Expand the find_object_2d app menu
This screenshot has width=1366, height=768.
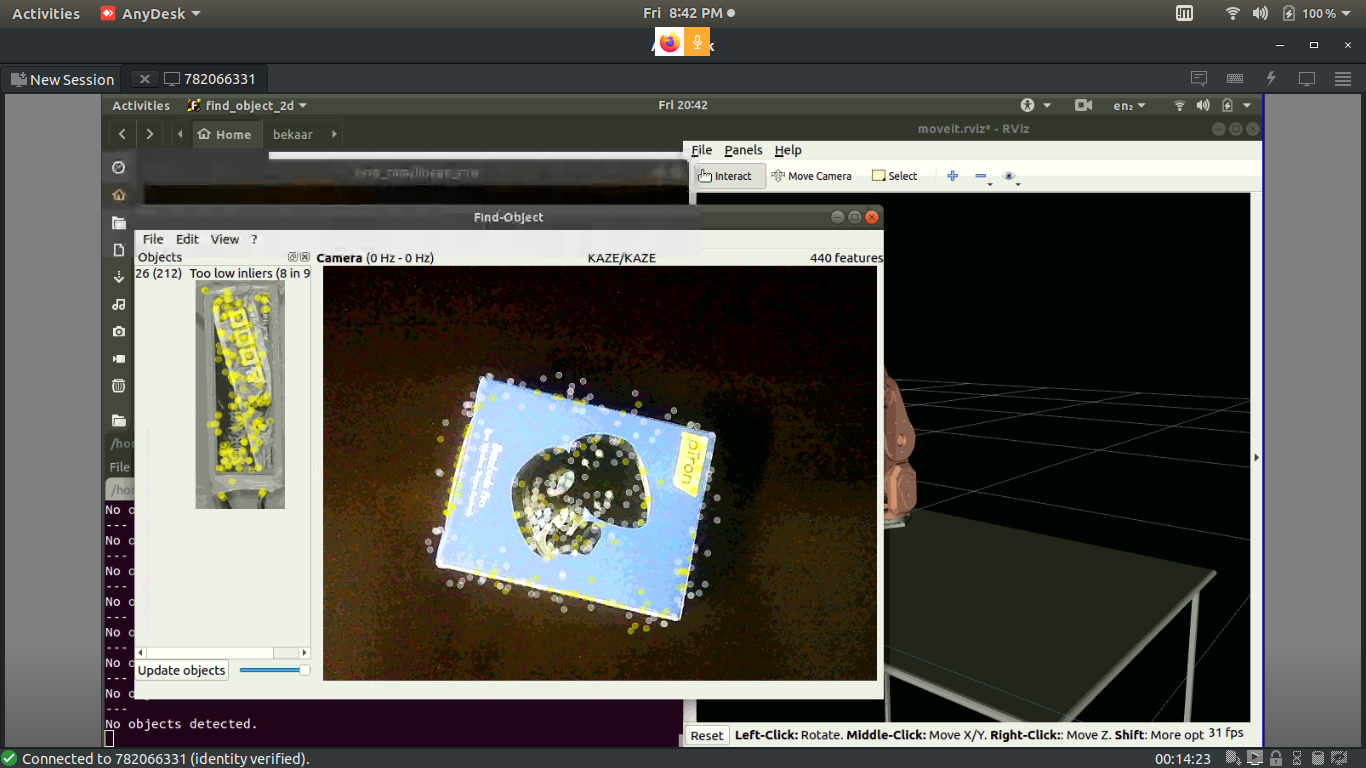pyautogui.click(x=247, y=105)
